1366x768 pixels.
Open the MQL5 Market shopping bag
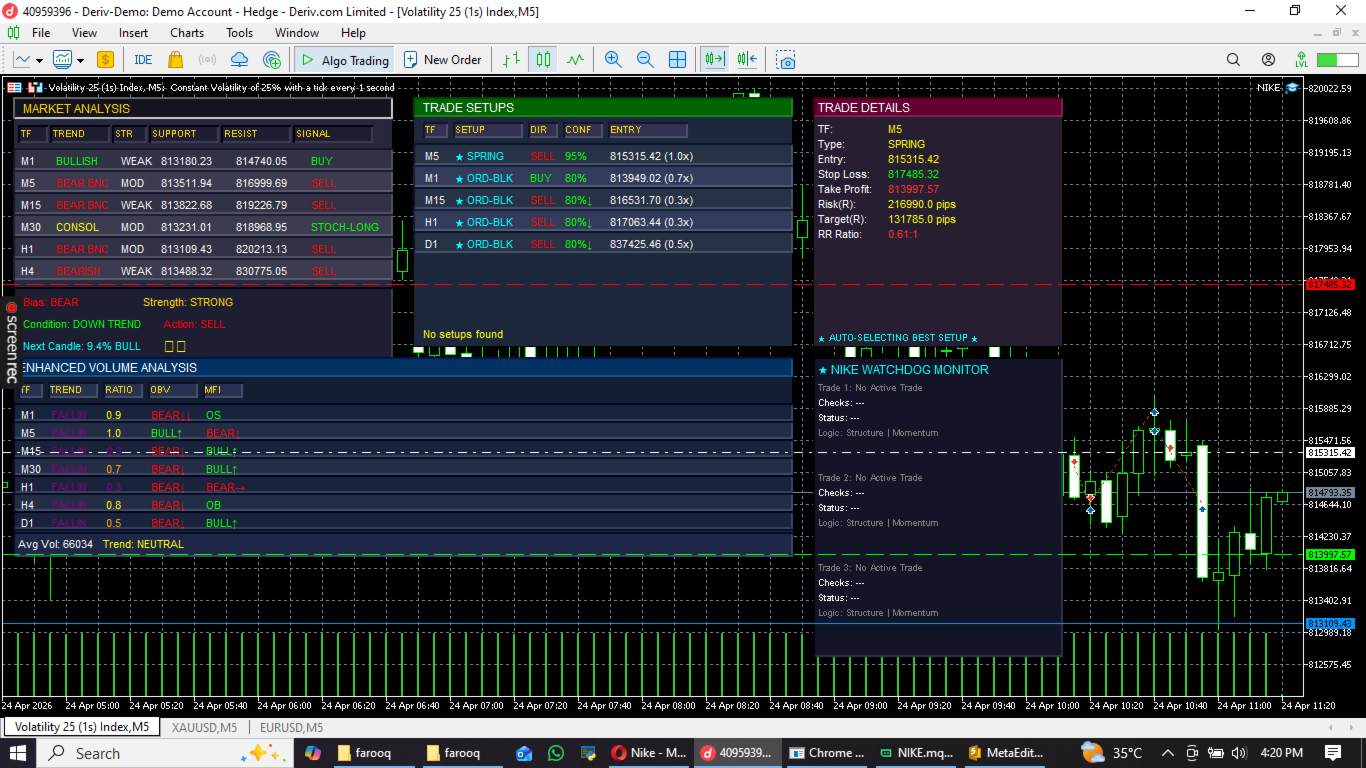point(176,60)
